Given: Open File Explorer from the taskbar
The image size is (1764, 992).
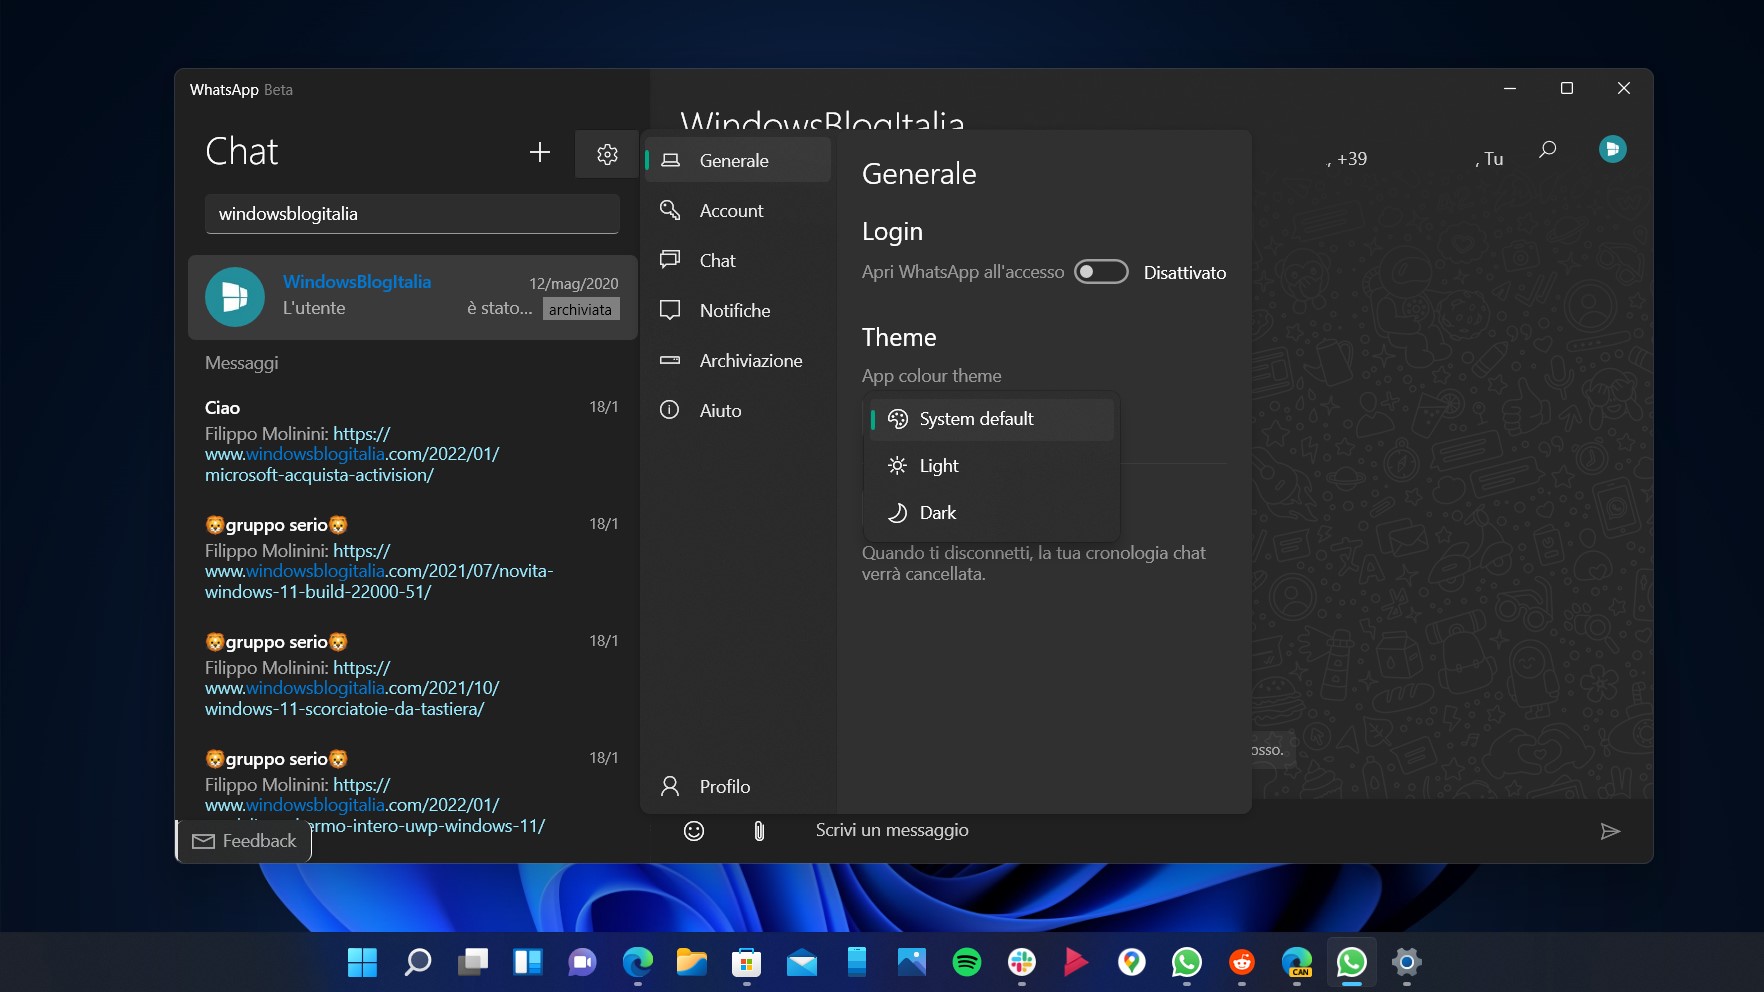Looking at the screenshot, I should 692,963.
